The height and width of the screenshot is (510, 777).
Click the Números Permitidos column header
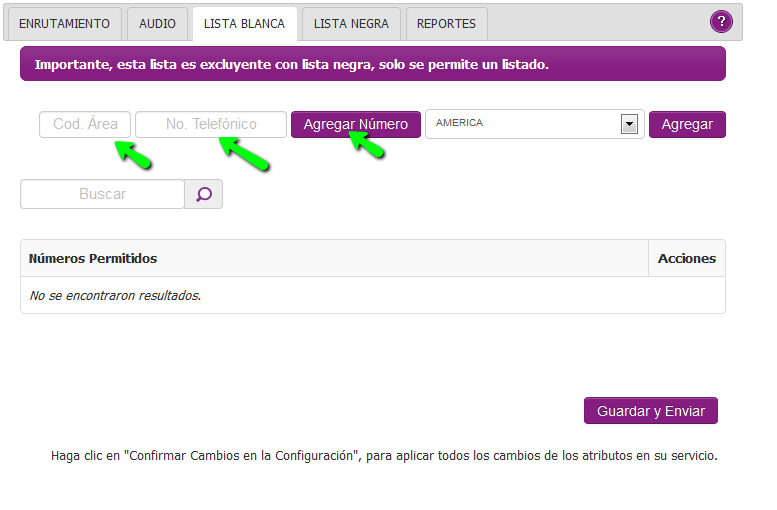coord(334,258)
